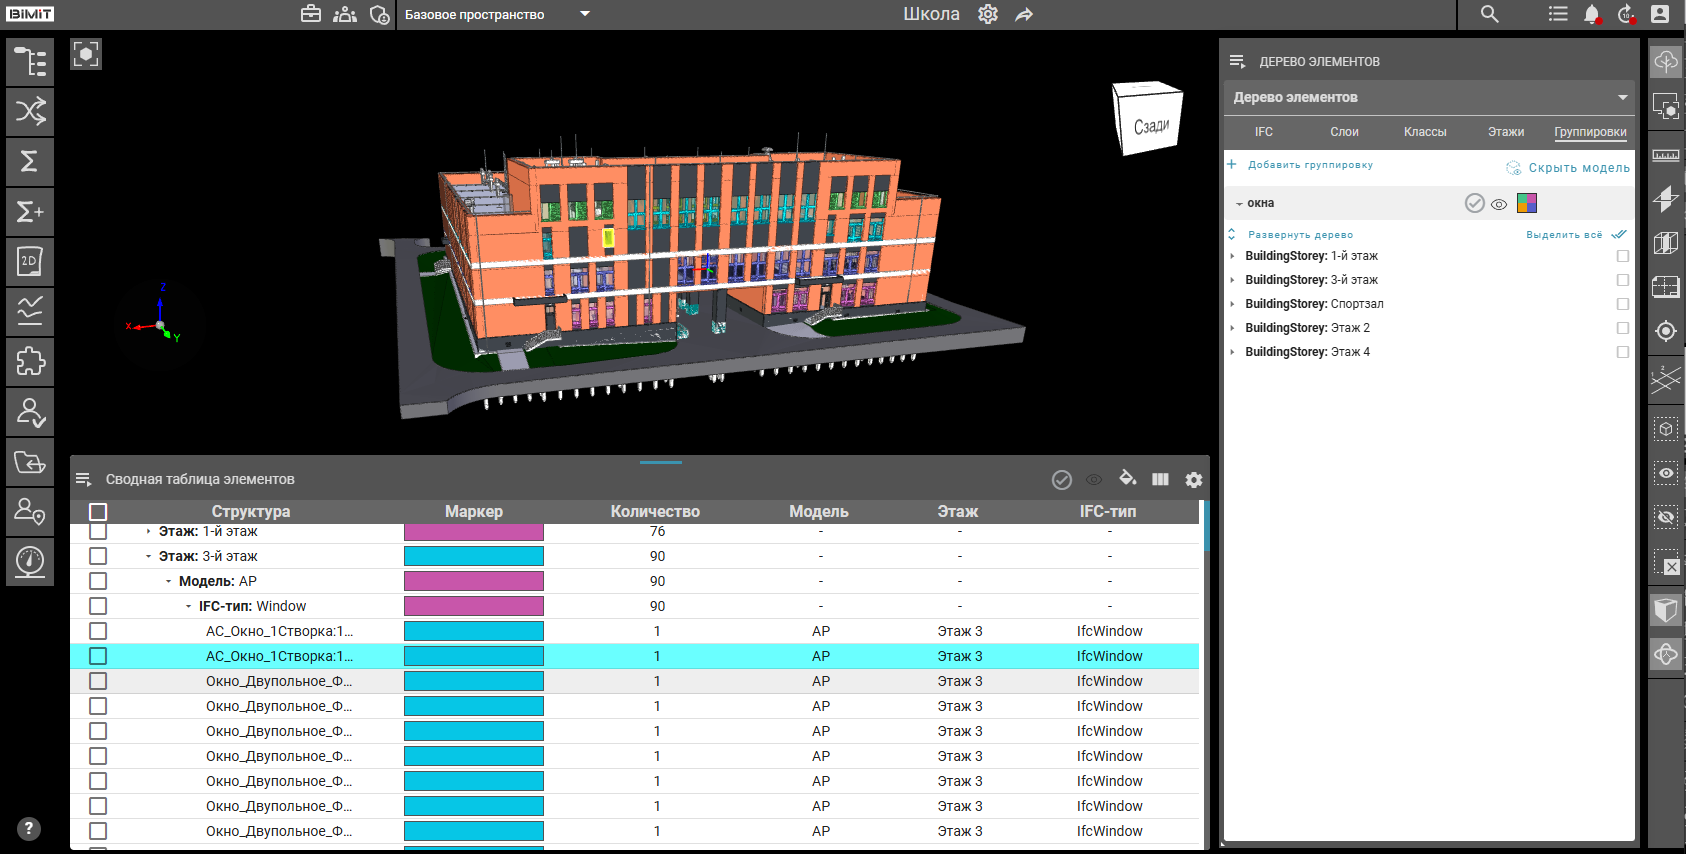This screenshot has width=1686, height=854.
Task: Switch to the Классы tab
Action: click(1424, 132)
